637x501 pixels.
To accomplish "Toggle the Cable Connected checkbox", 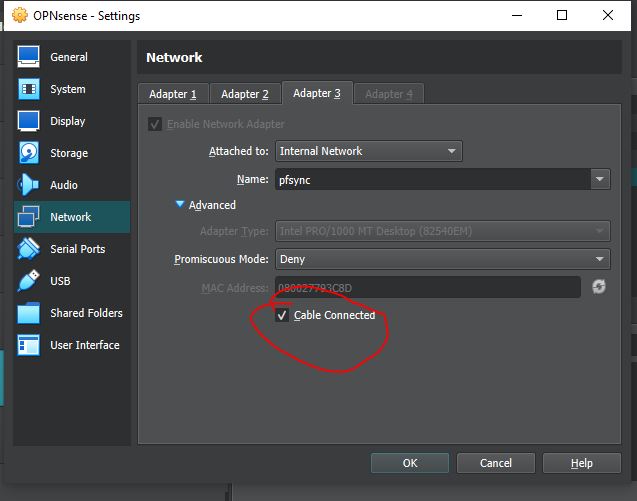I will coord(282,315).
